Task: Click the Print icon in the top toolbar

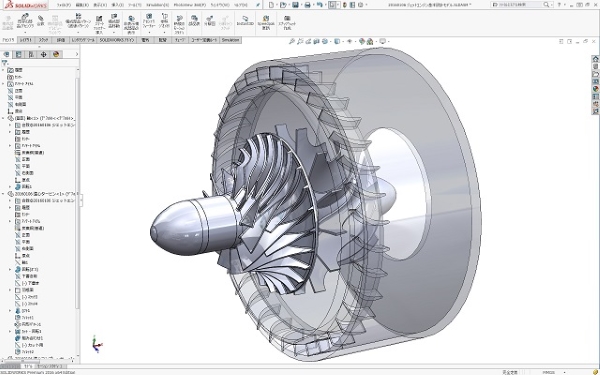Action: pos(307,5)
